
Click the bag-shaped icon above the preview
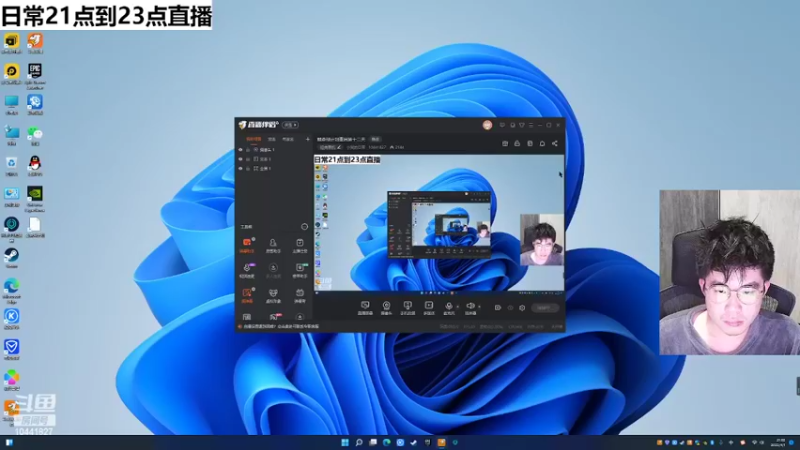click(x=517, y=143)
